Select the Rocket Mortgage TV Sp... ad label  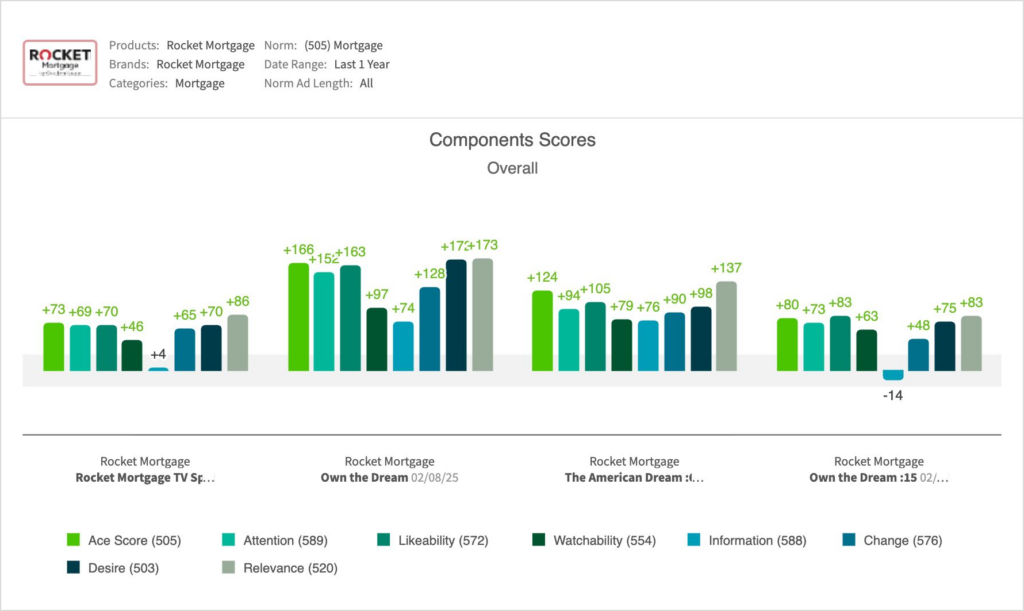(145, 478)
